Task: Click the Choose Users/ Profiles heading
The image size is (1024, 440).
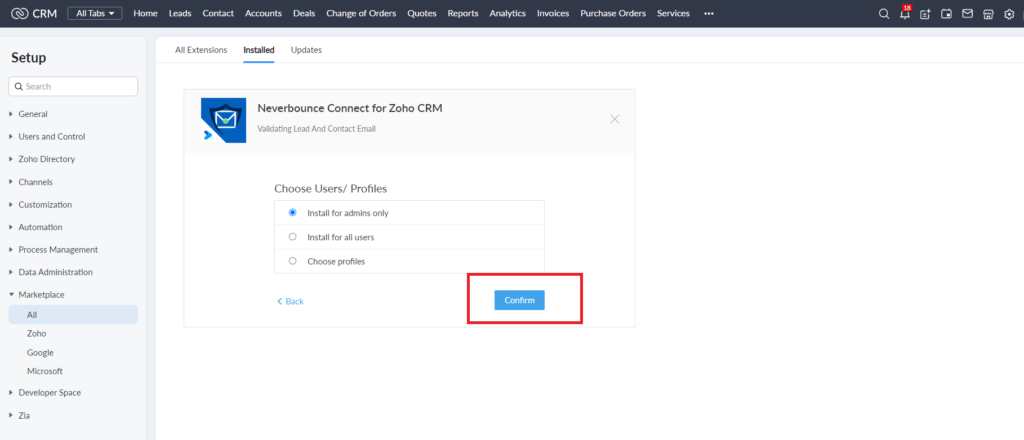Action: coord(330,189)
